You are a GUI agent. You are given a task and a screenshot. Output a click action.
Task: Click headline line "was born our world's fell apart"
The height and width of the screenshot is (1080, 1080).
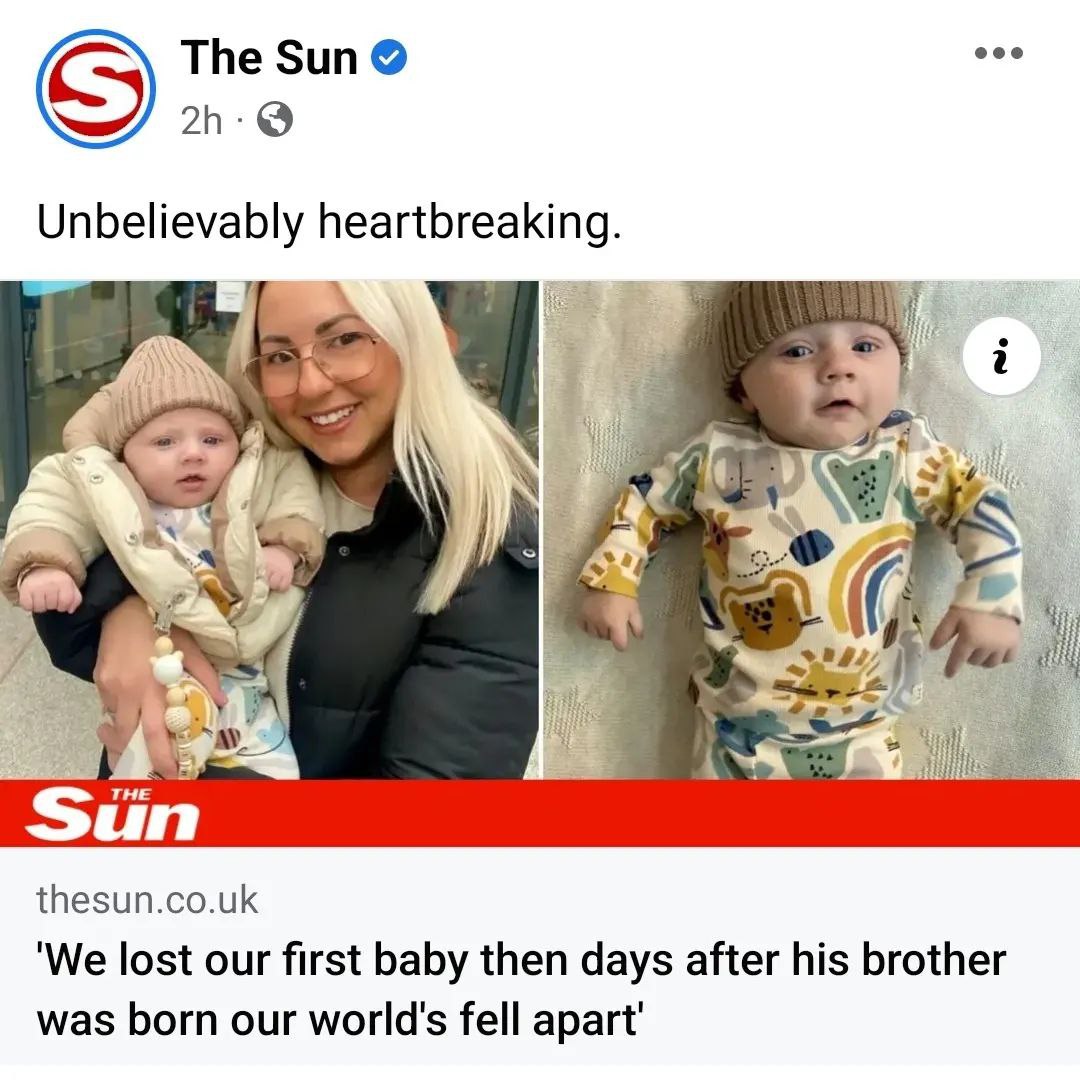point(340,1020)
